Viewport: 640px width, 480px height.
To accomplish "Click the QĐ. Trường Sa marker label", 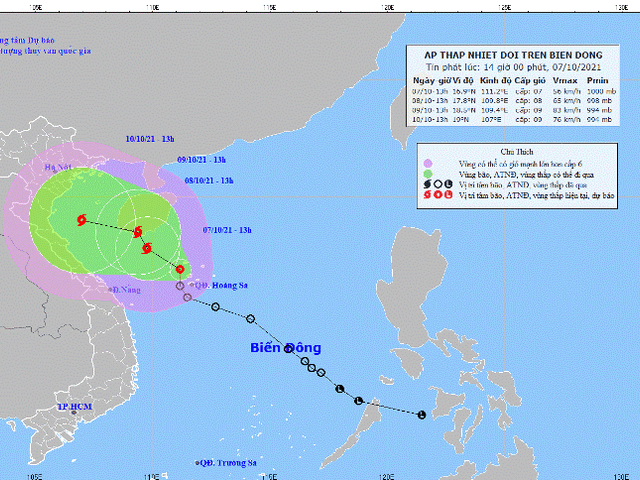I will pos(224,464).
